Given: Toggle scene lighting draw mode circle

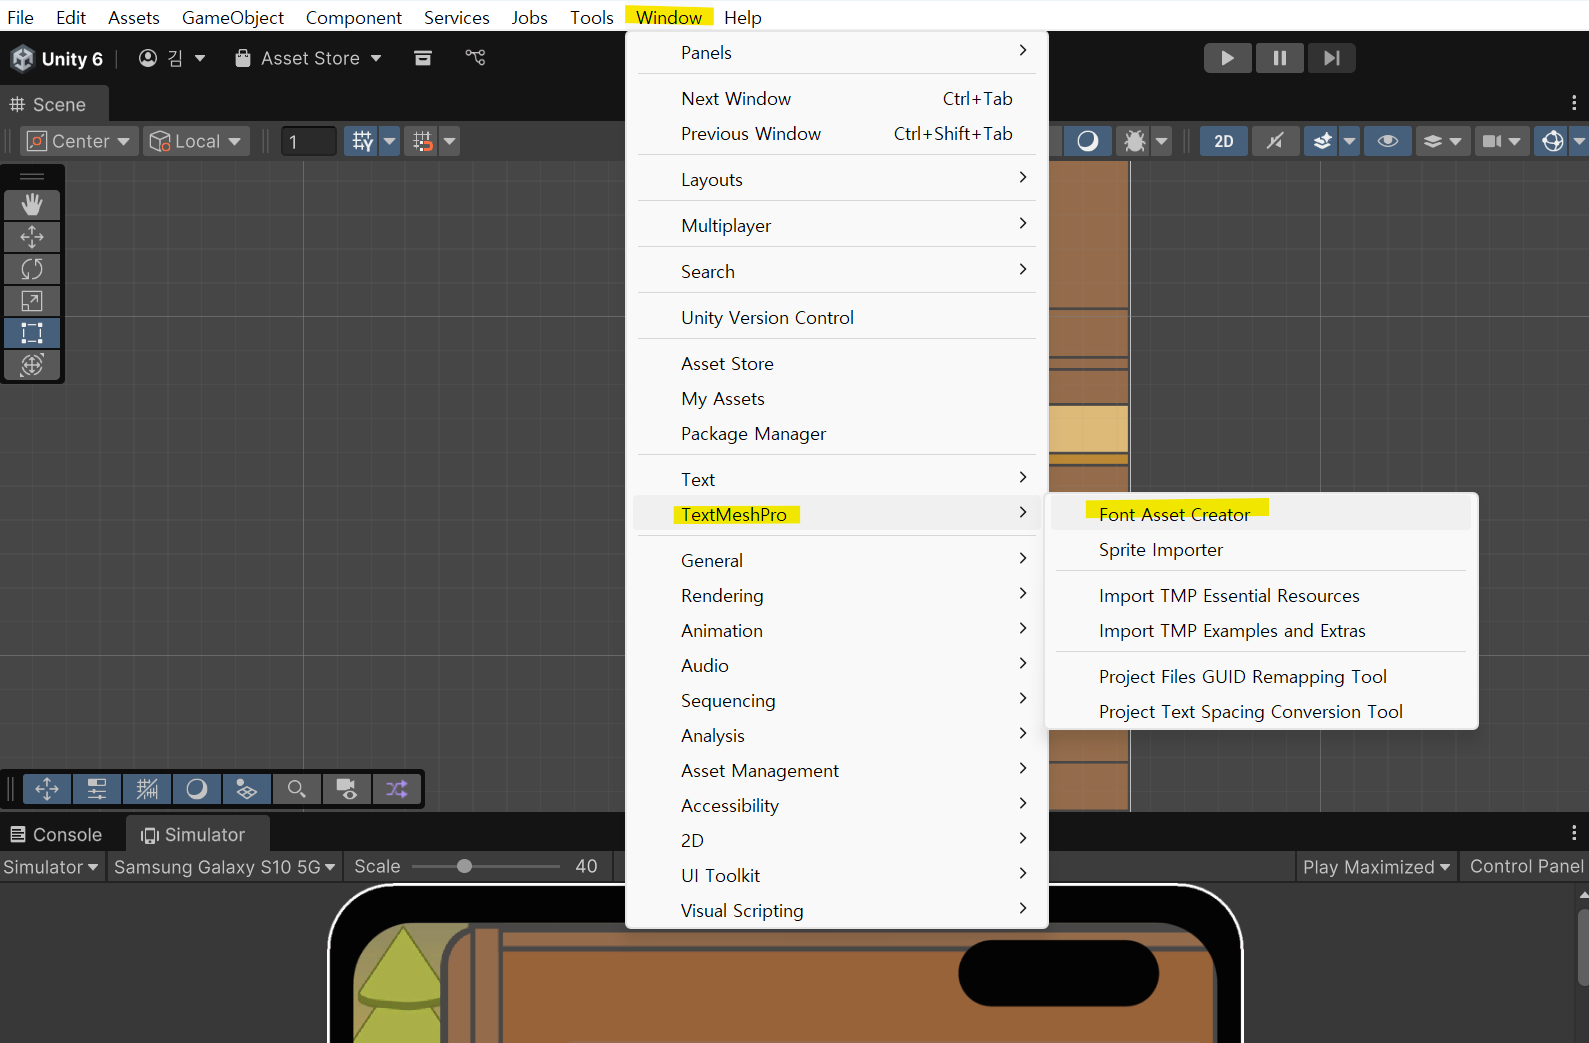Looking at the screenshot, I should [1088, 141].
